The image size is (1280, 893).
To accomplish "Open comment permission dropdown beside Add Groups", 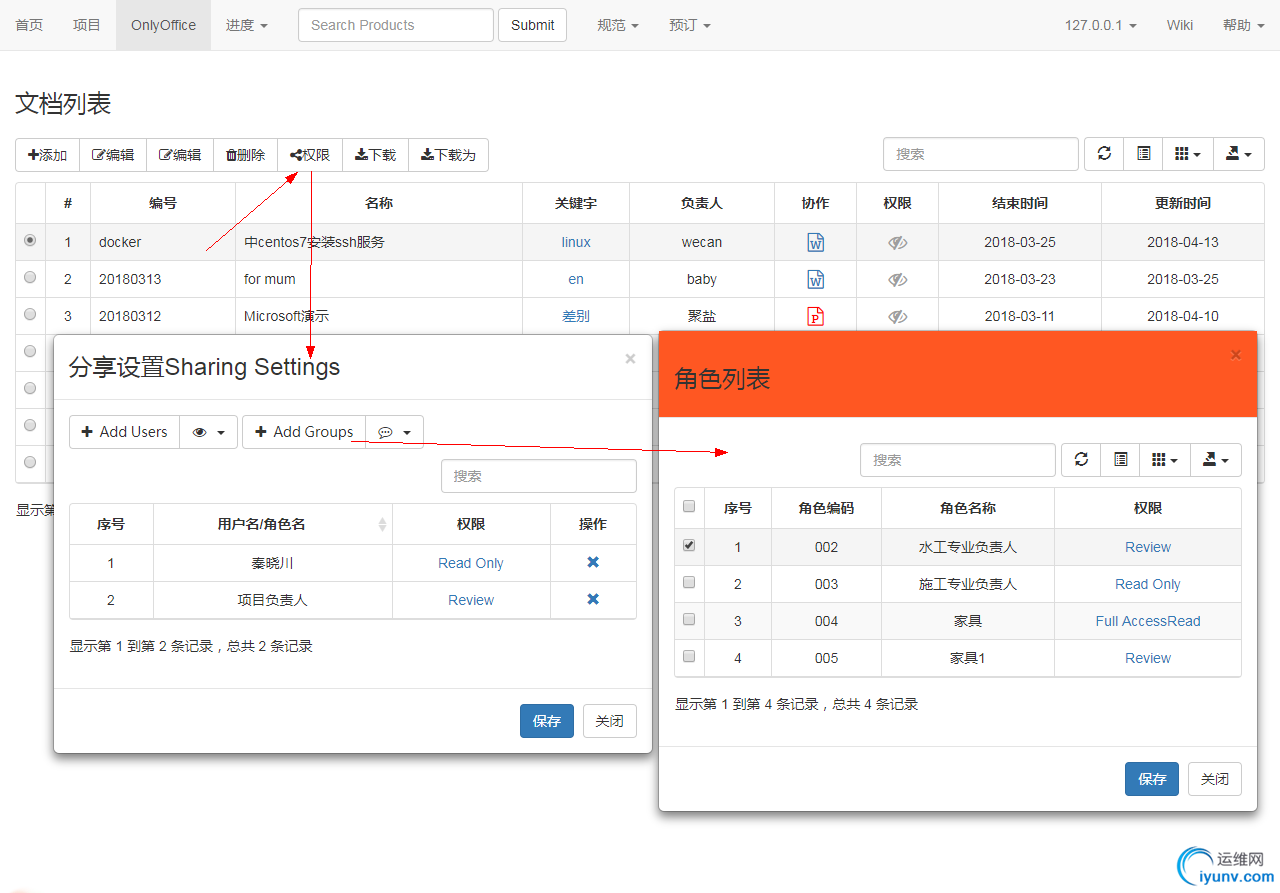I will 395,432.
